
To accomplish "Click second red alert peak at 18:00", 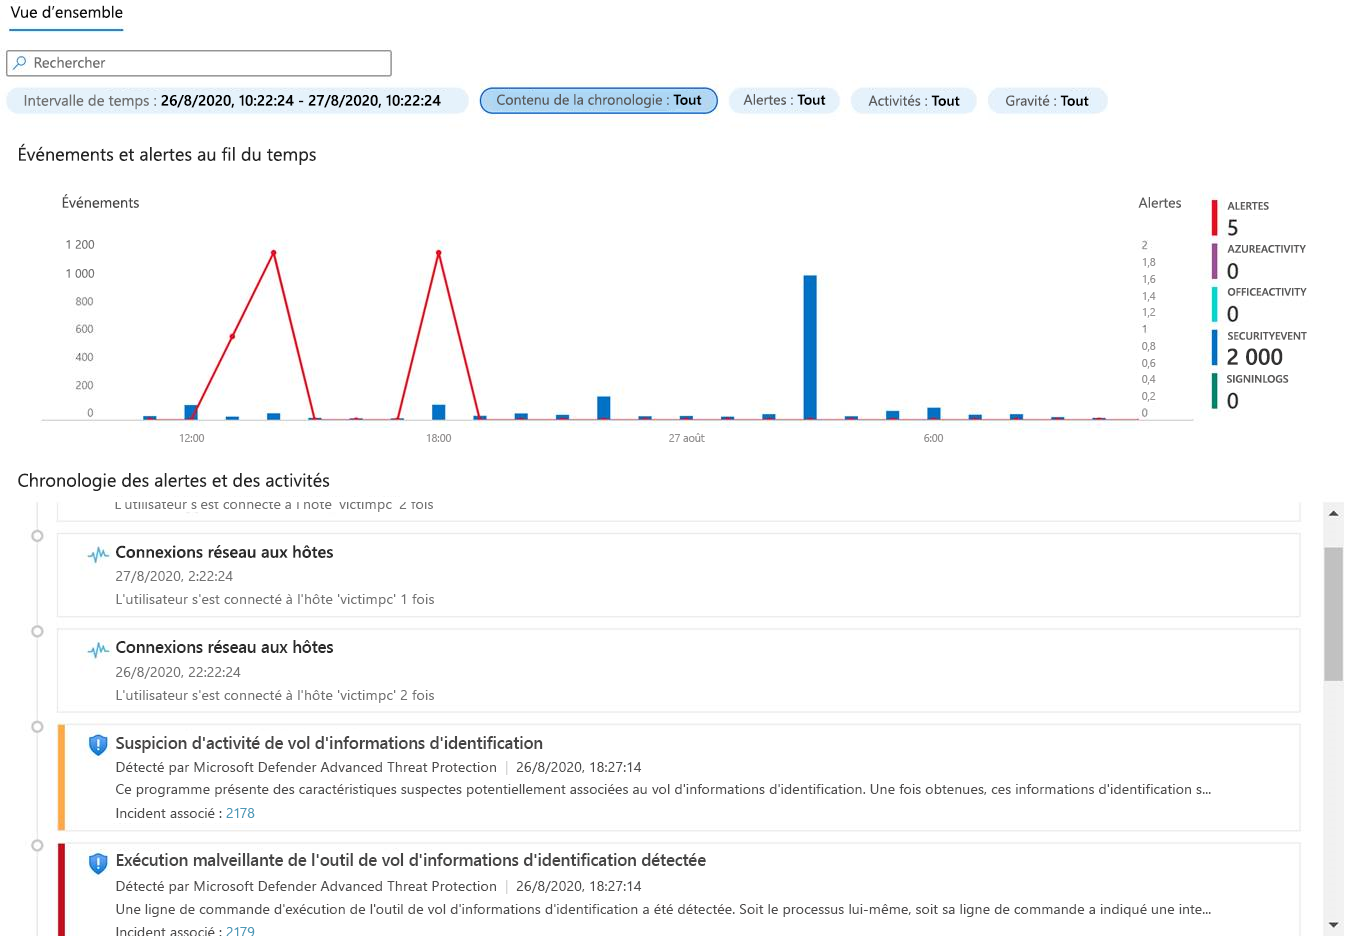I will click(x=438, y=253).
